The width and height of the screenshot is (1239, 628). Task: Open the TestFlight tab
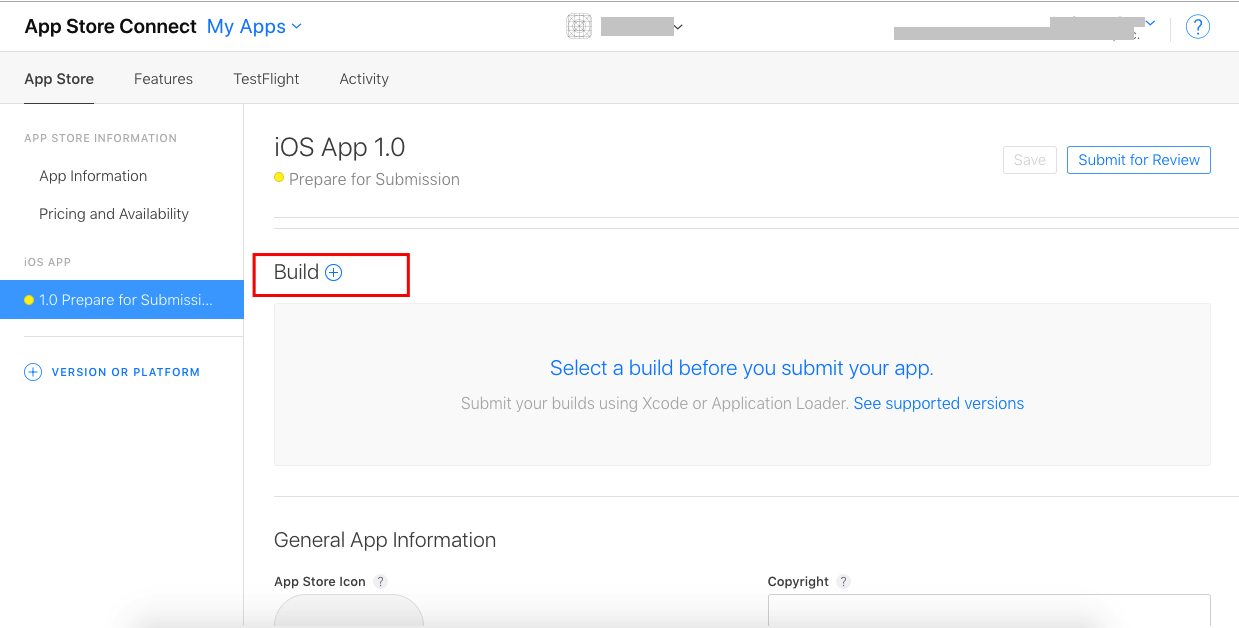tap(266, 79)
